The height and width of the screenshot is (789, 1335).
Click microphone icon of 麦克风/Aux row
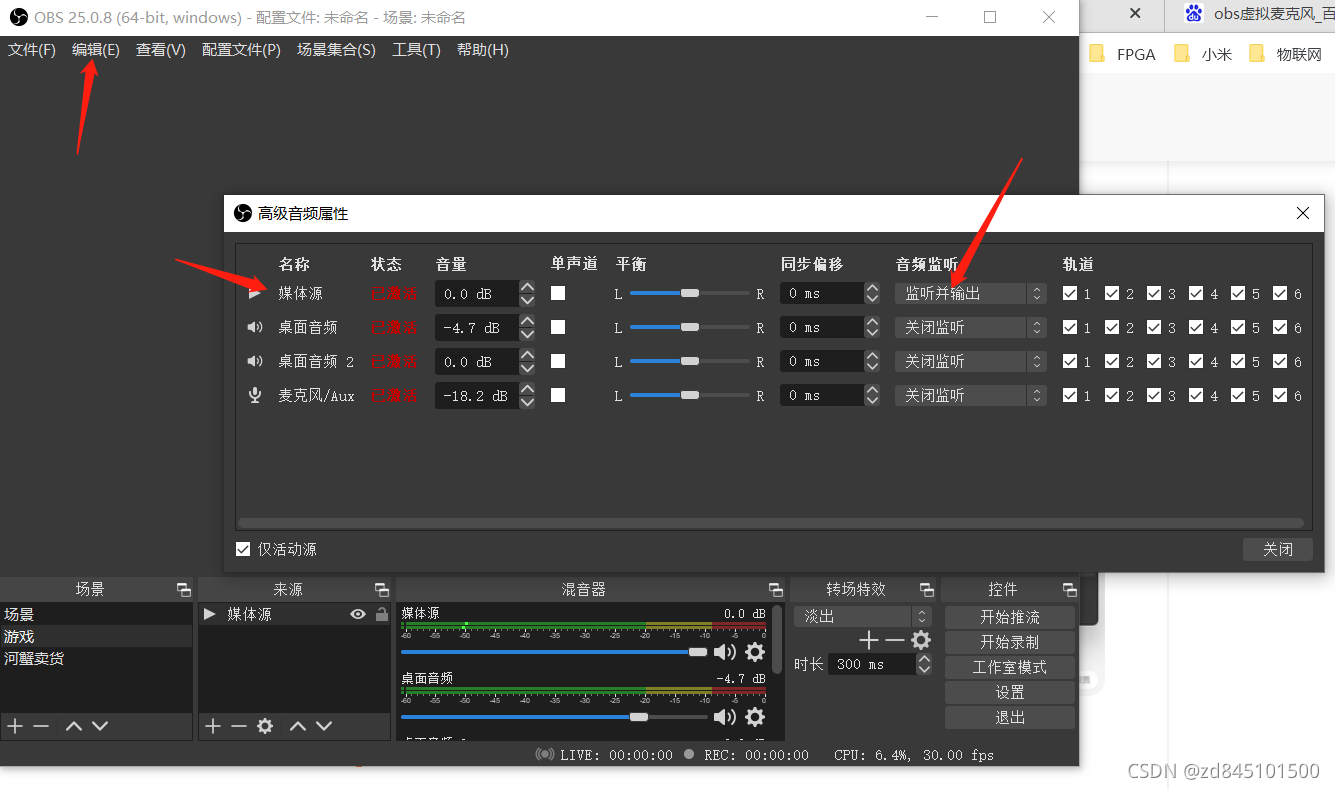coord(255,395)
